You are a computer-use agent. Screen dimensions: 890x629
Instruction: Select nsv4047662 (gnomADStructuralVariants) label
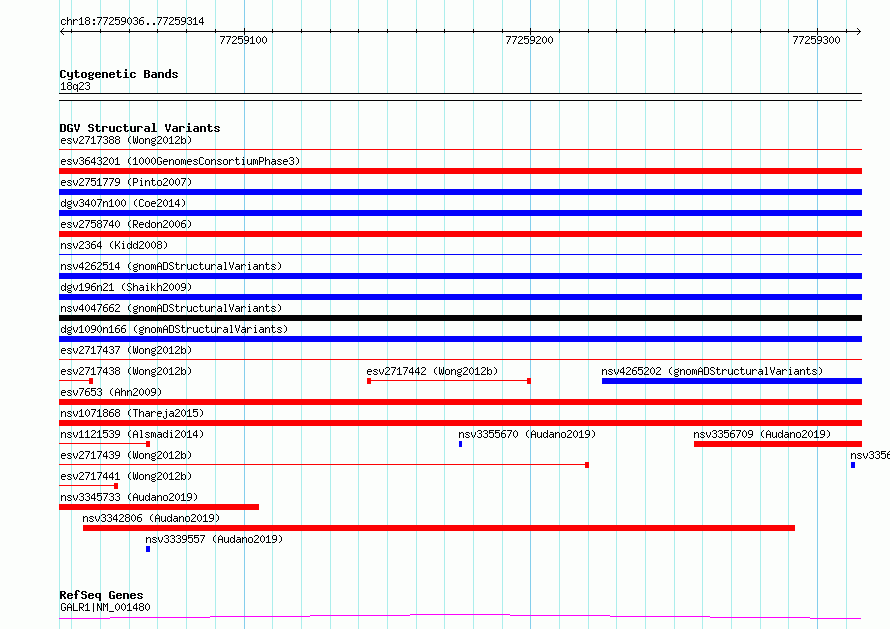pos(171,308)
